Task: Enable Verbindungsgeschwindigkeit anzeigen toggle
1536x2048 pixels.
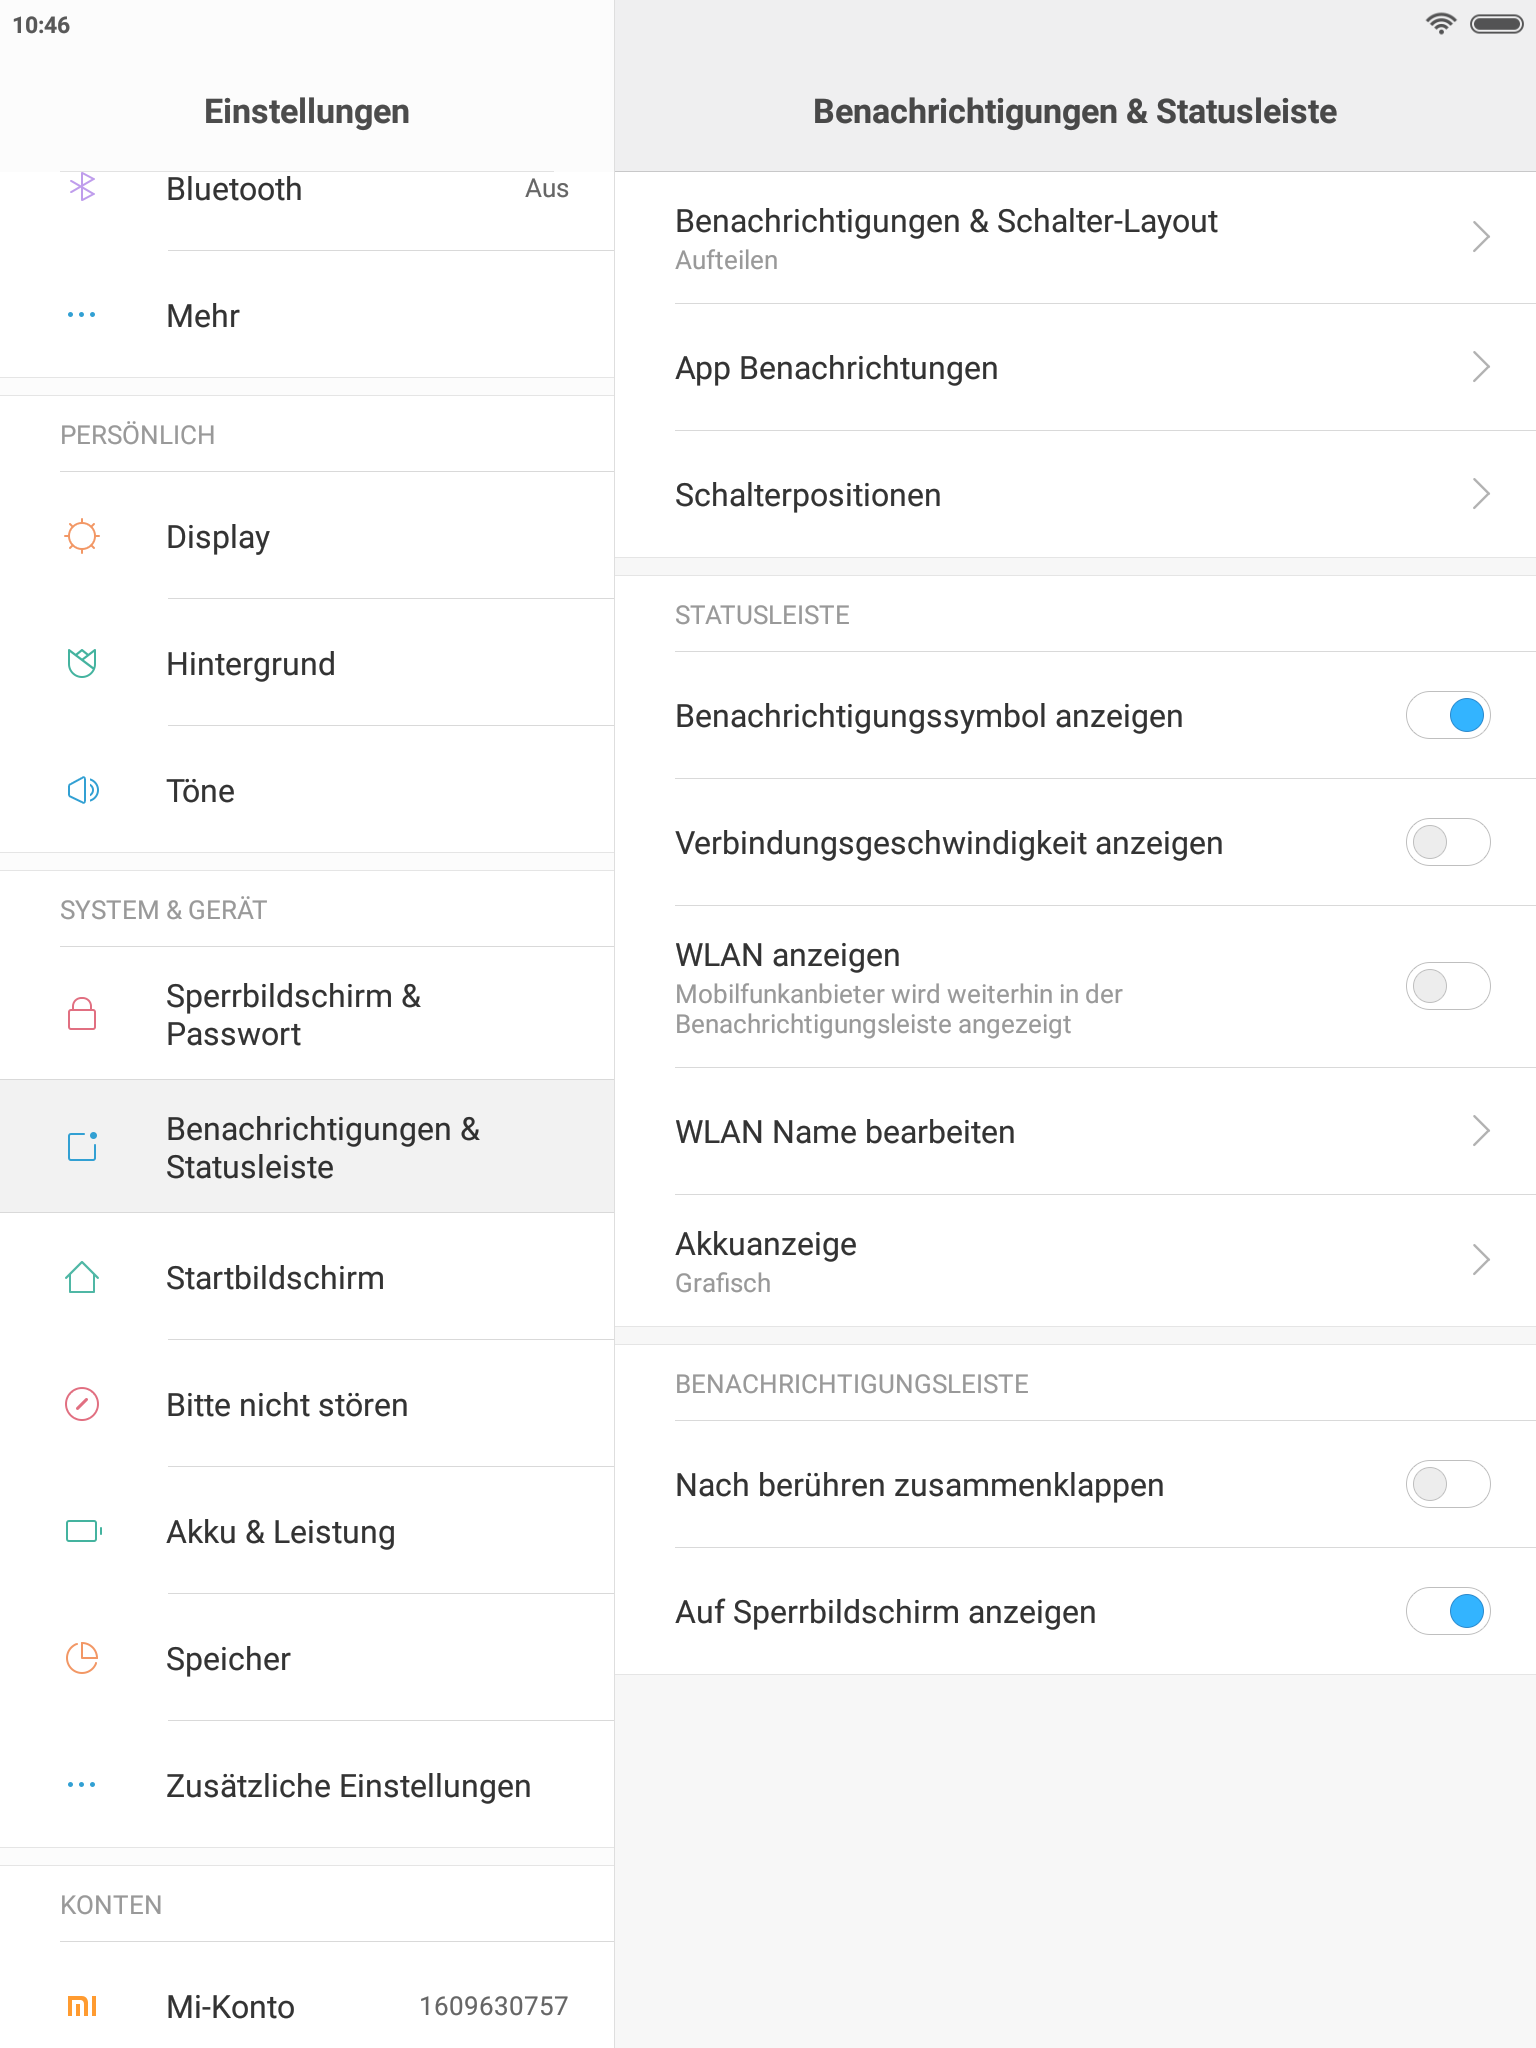Action: click(x=1447, y=843)
